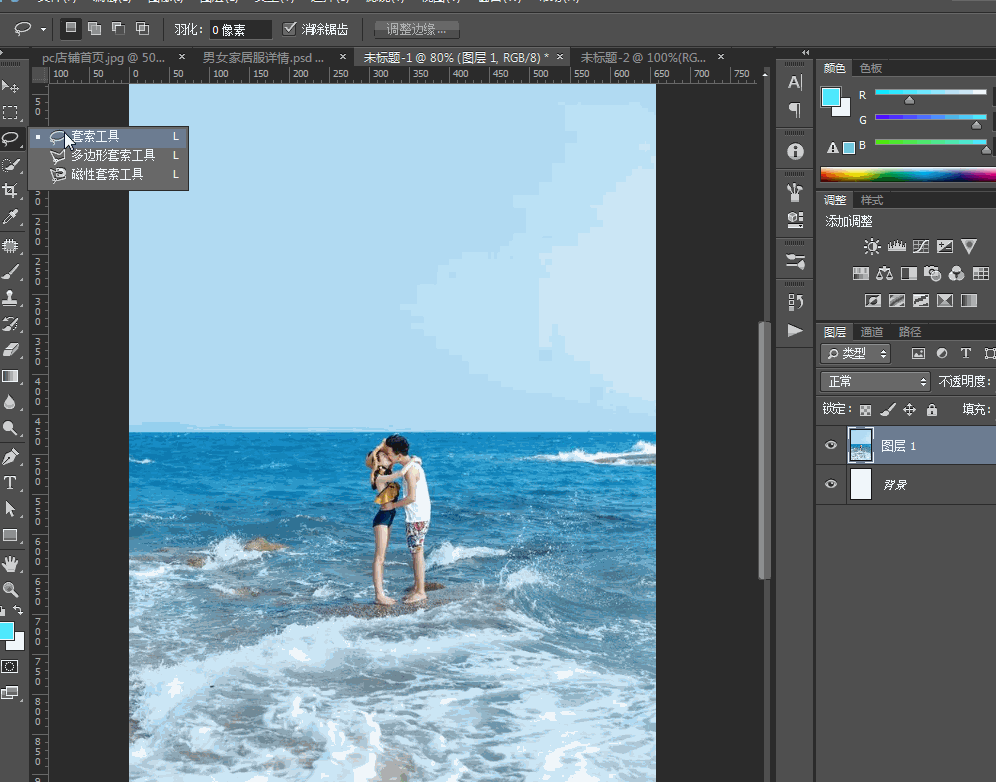Close the 未标题-1 document tab
The image size is (996, 782).
560,57
